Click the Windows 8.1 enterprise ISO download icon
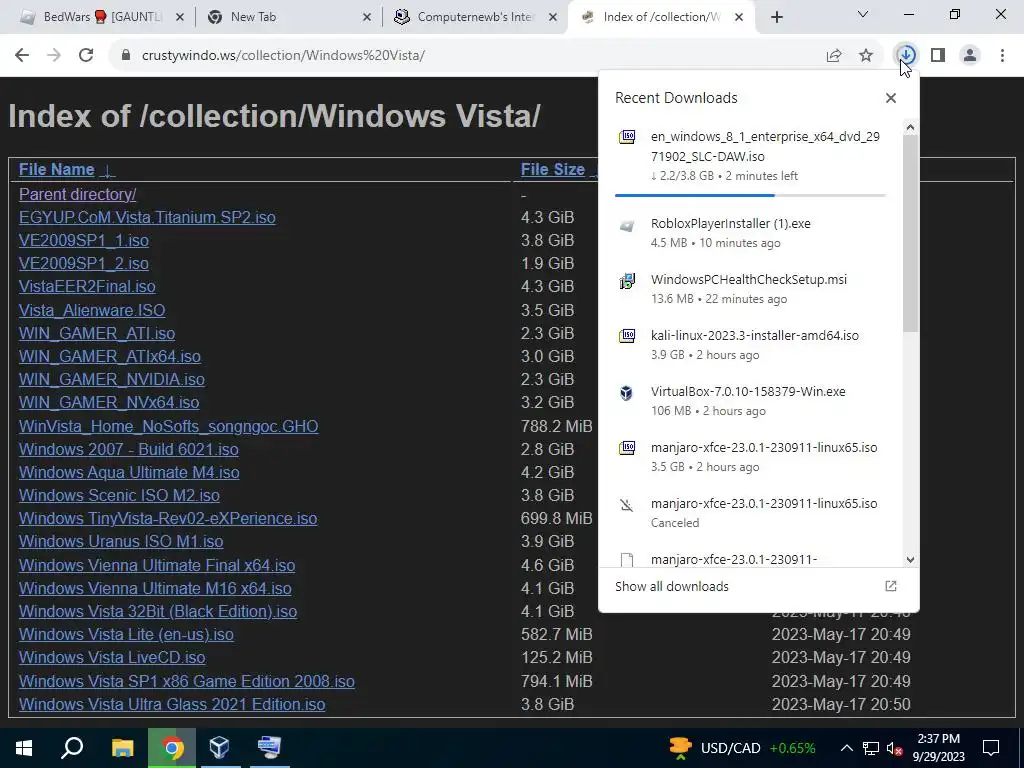 pos(627,136)
